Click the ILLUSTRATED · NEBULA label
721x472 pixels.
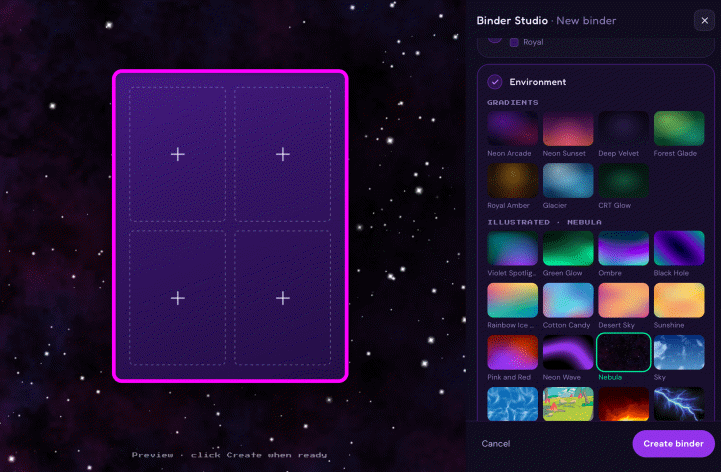544,222
